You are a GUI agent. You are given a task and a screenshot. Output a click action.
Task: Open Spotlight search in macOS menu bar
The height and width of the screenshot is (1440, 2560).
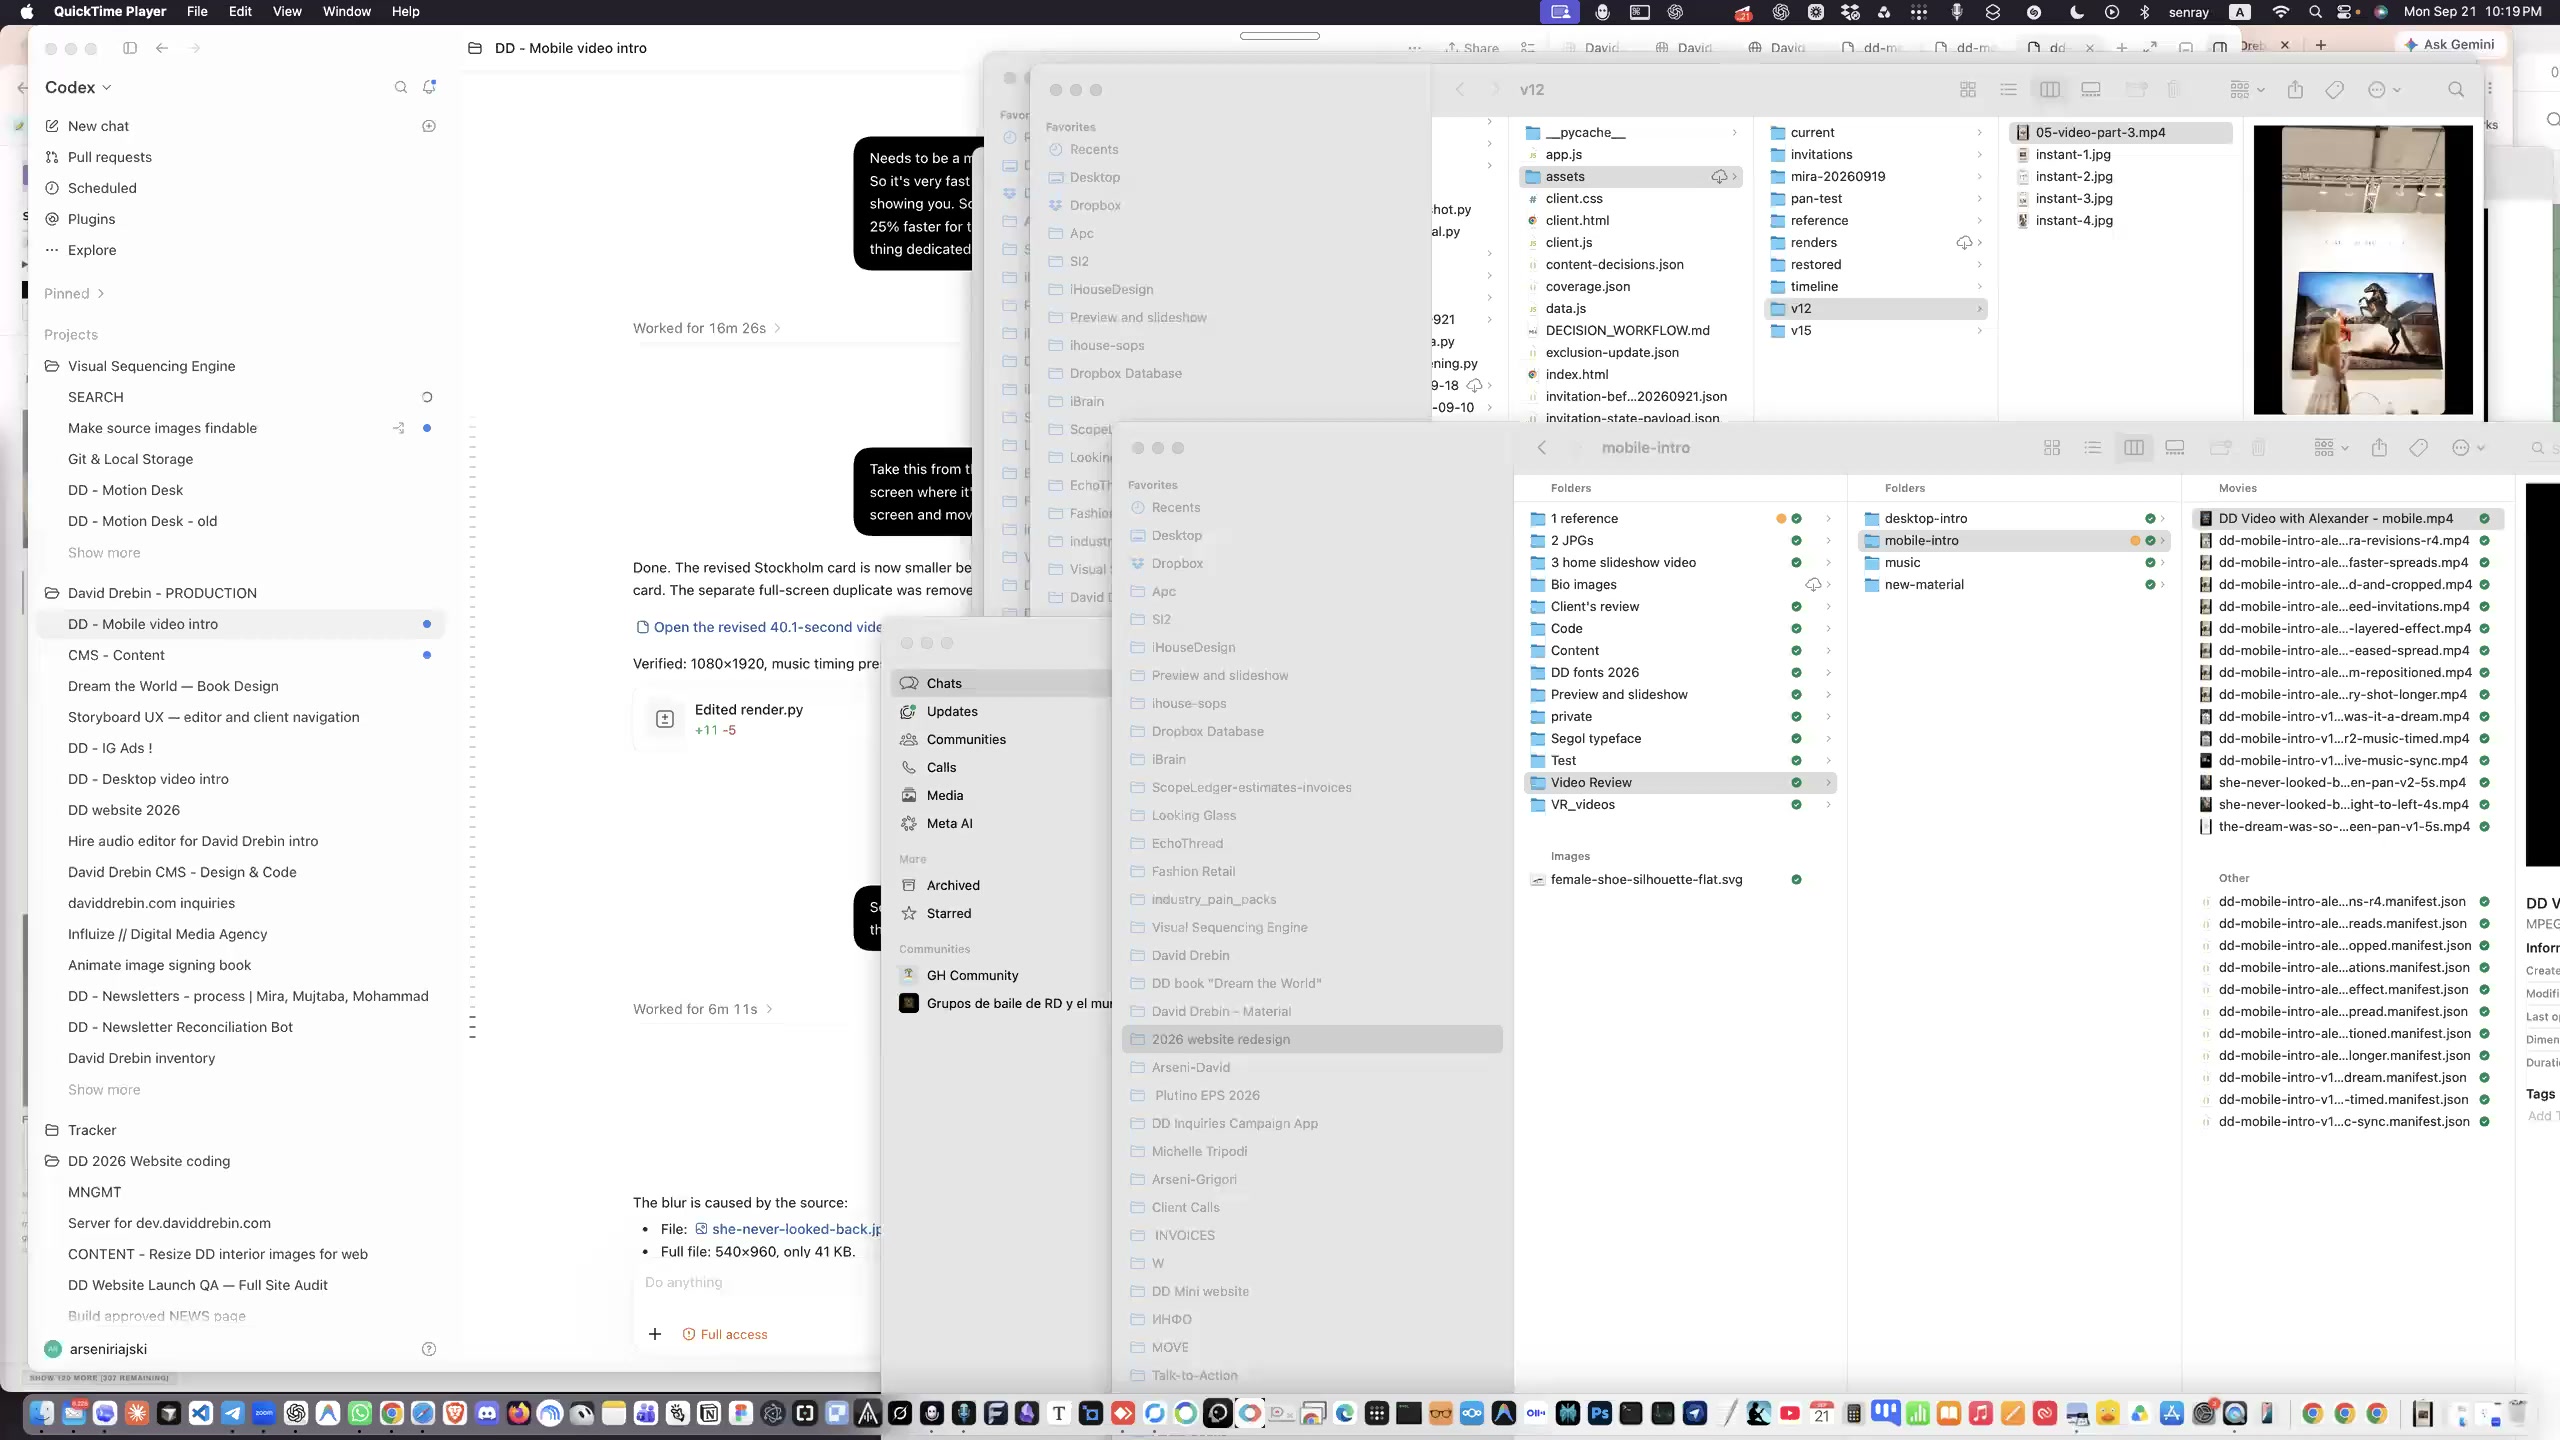click(x=2316, y=12)
